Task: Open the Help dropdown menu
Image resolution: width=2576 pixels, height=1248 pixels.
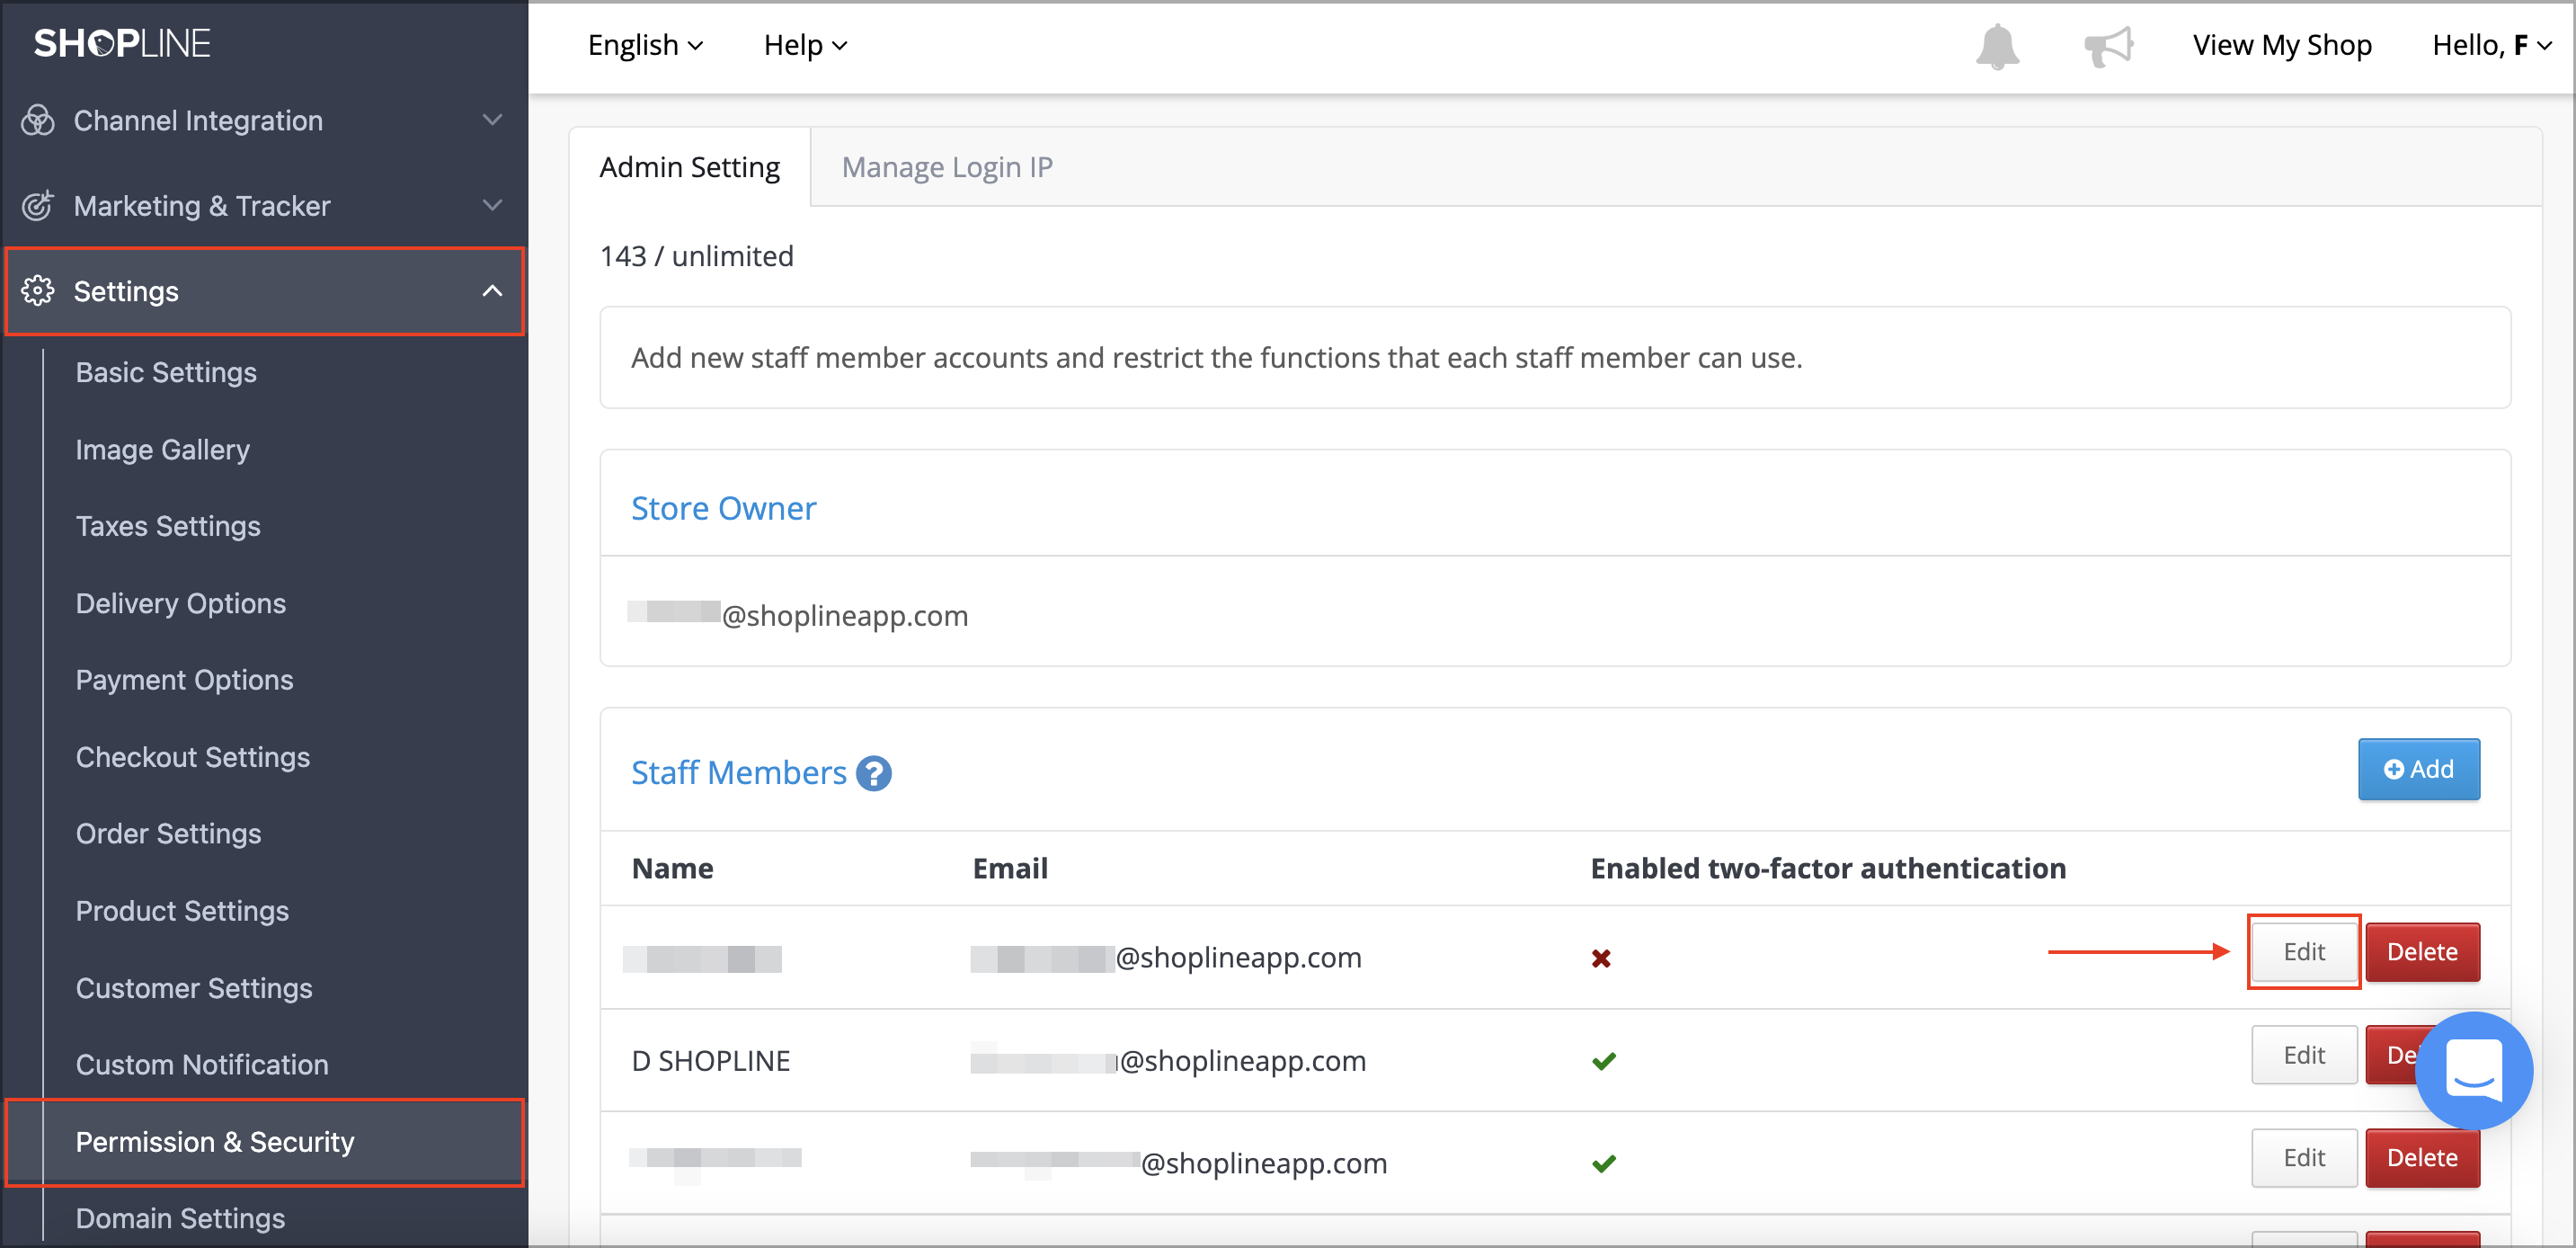Action: (805, 45)
